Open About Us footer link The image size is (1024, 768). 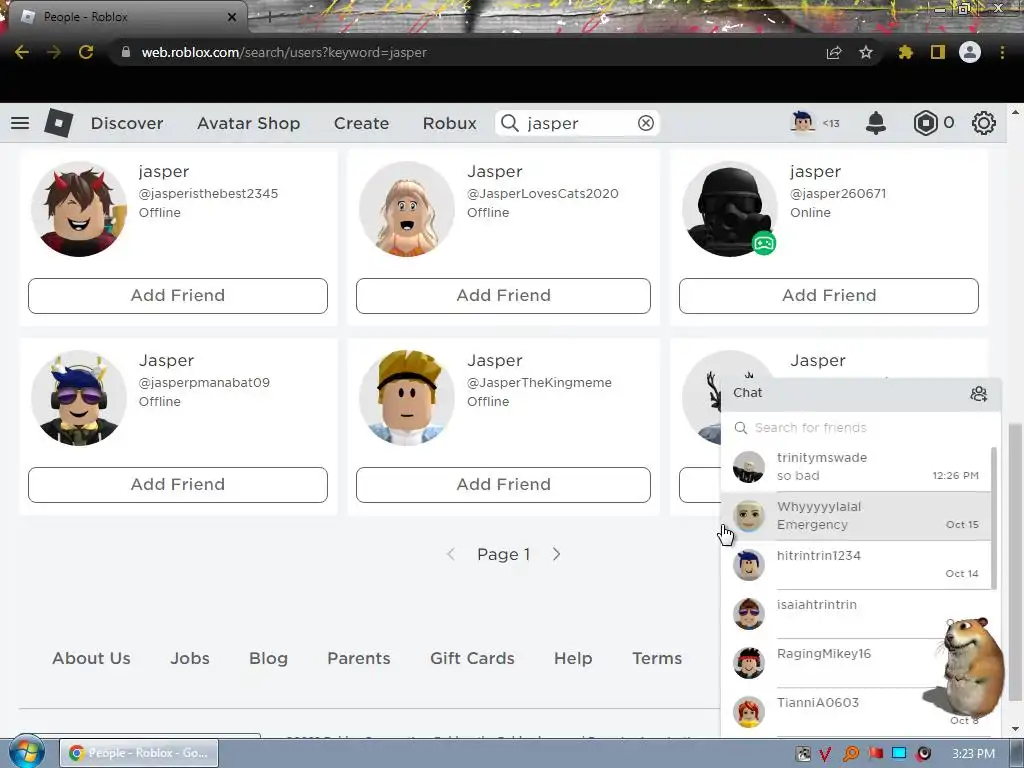coord(91,658)
